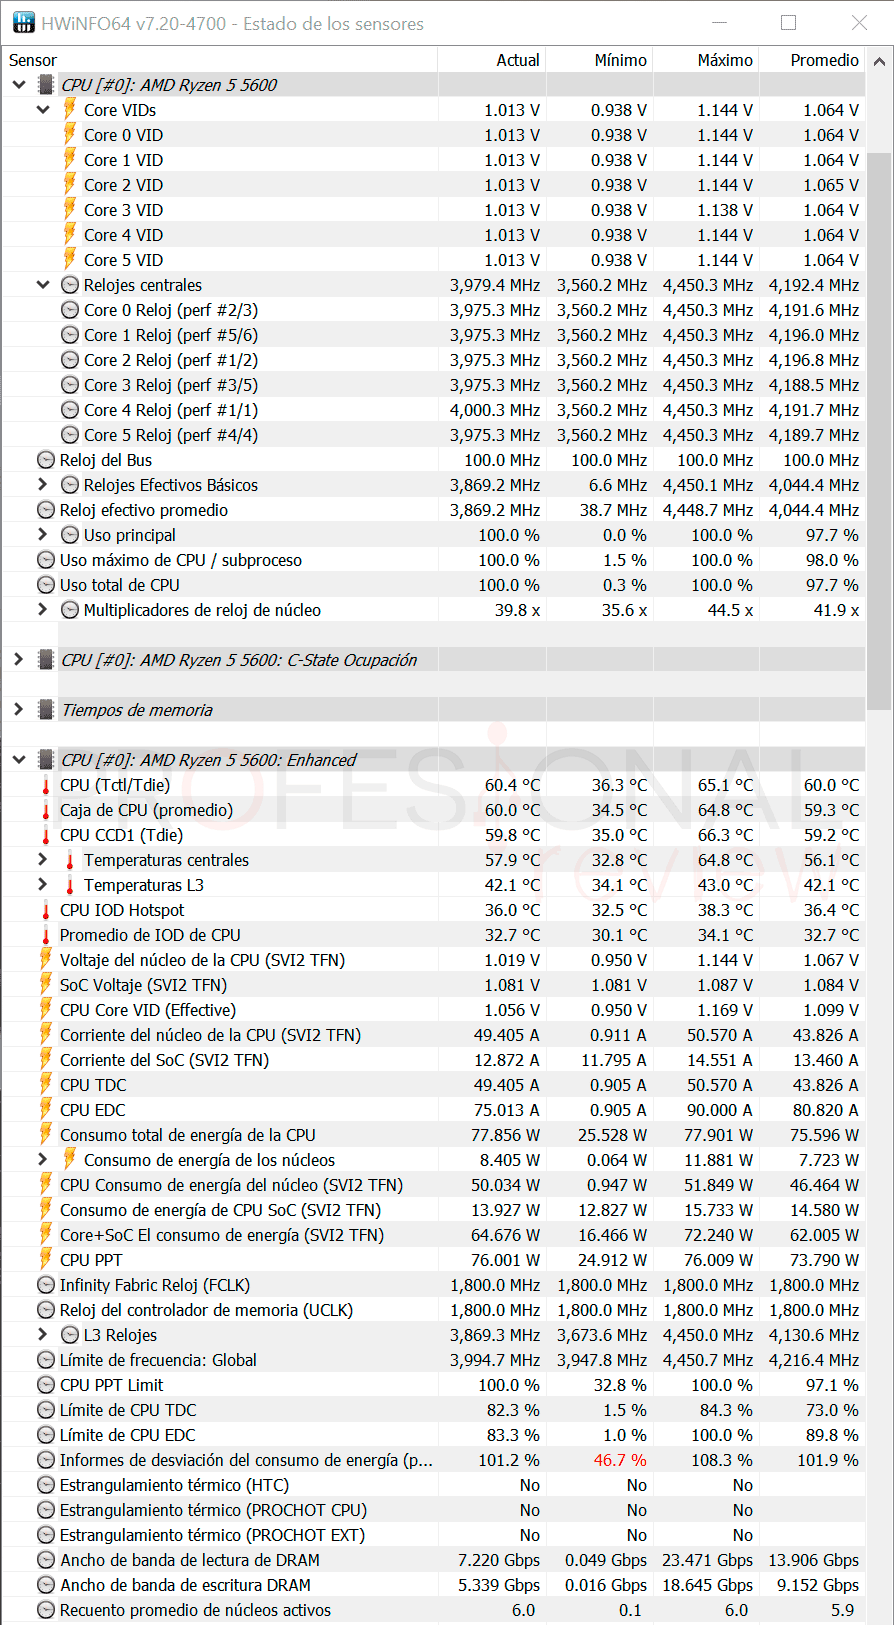Expand the C-State Ocupación section
The width and height of the screenshot is (894, 1625).
(19, 660)
